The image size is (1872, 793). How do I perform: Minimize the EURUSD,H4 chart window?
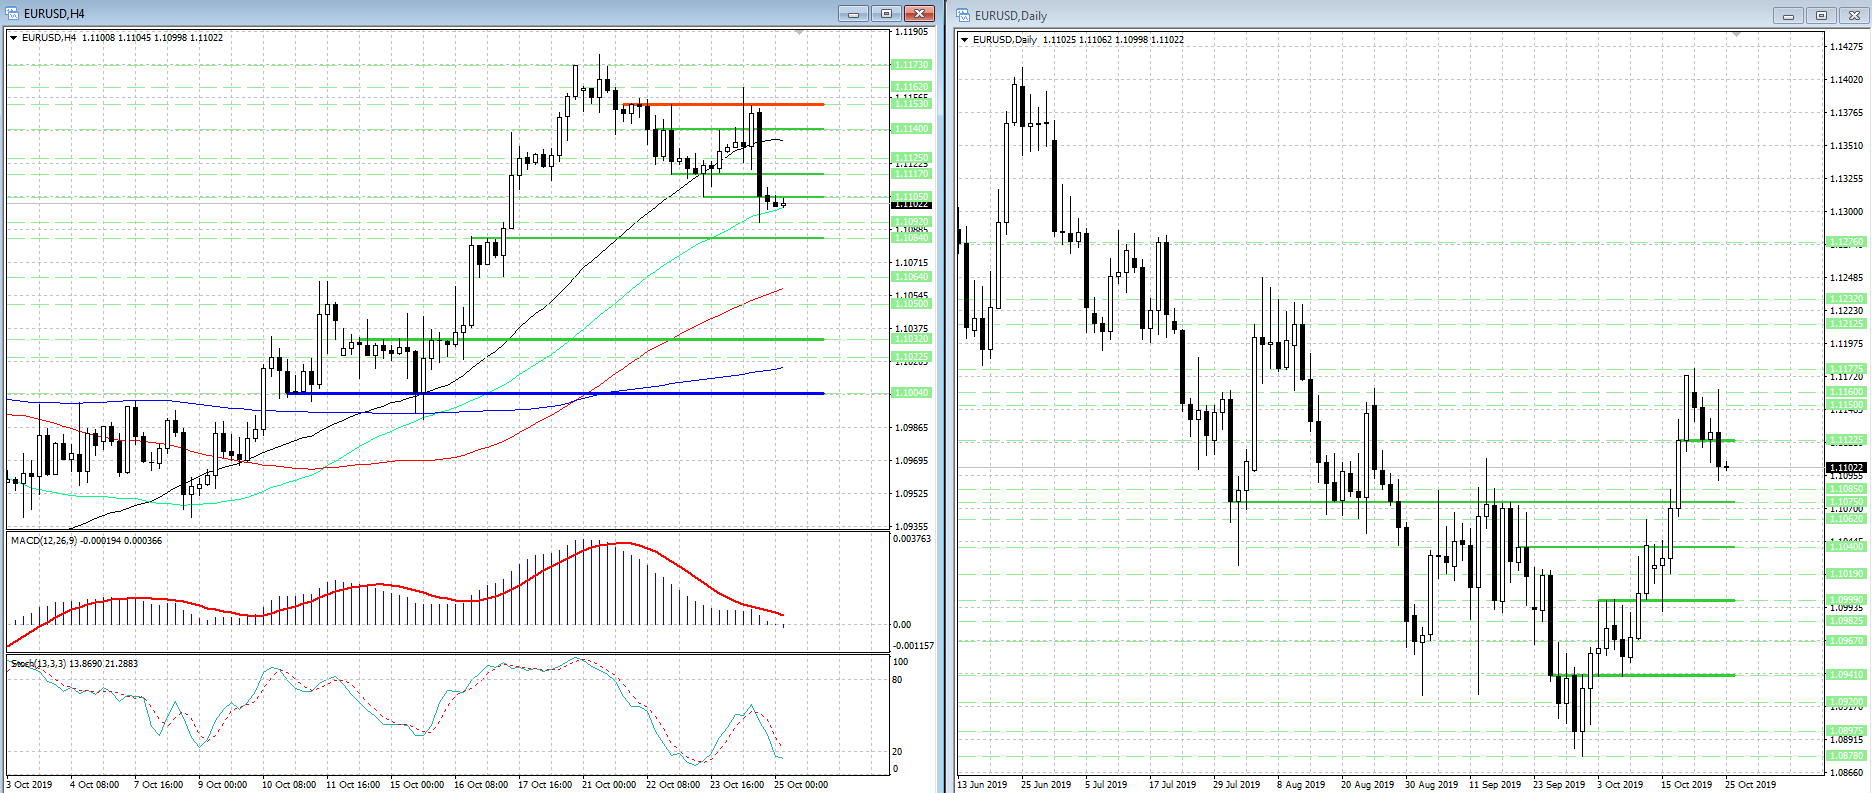pos(853,14)
